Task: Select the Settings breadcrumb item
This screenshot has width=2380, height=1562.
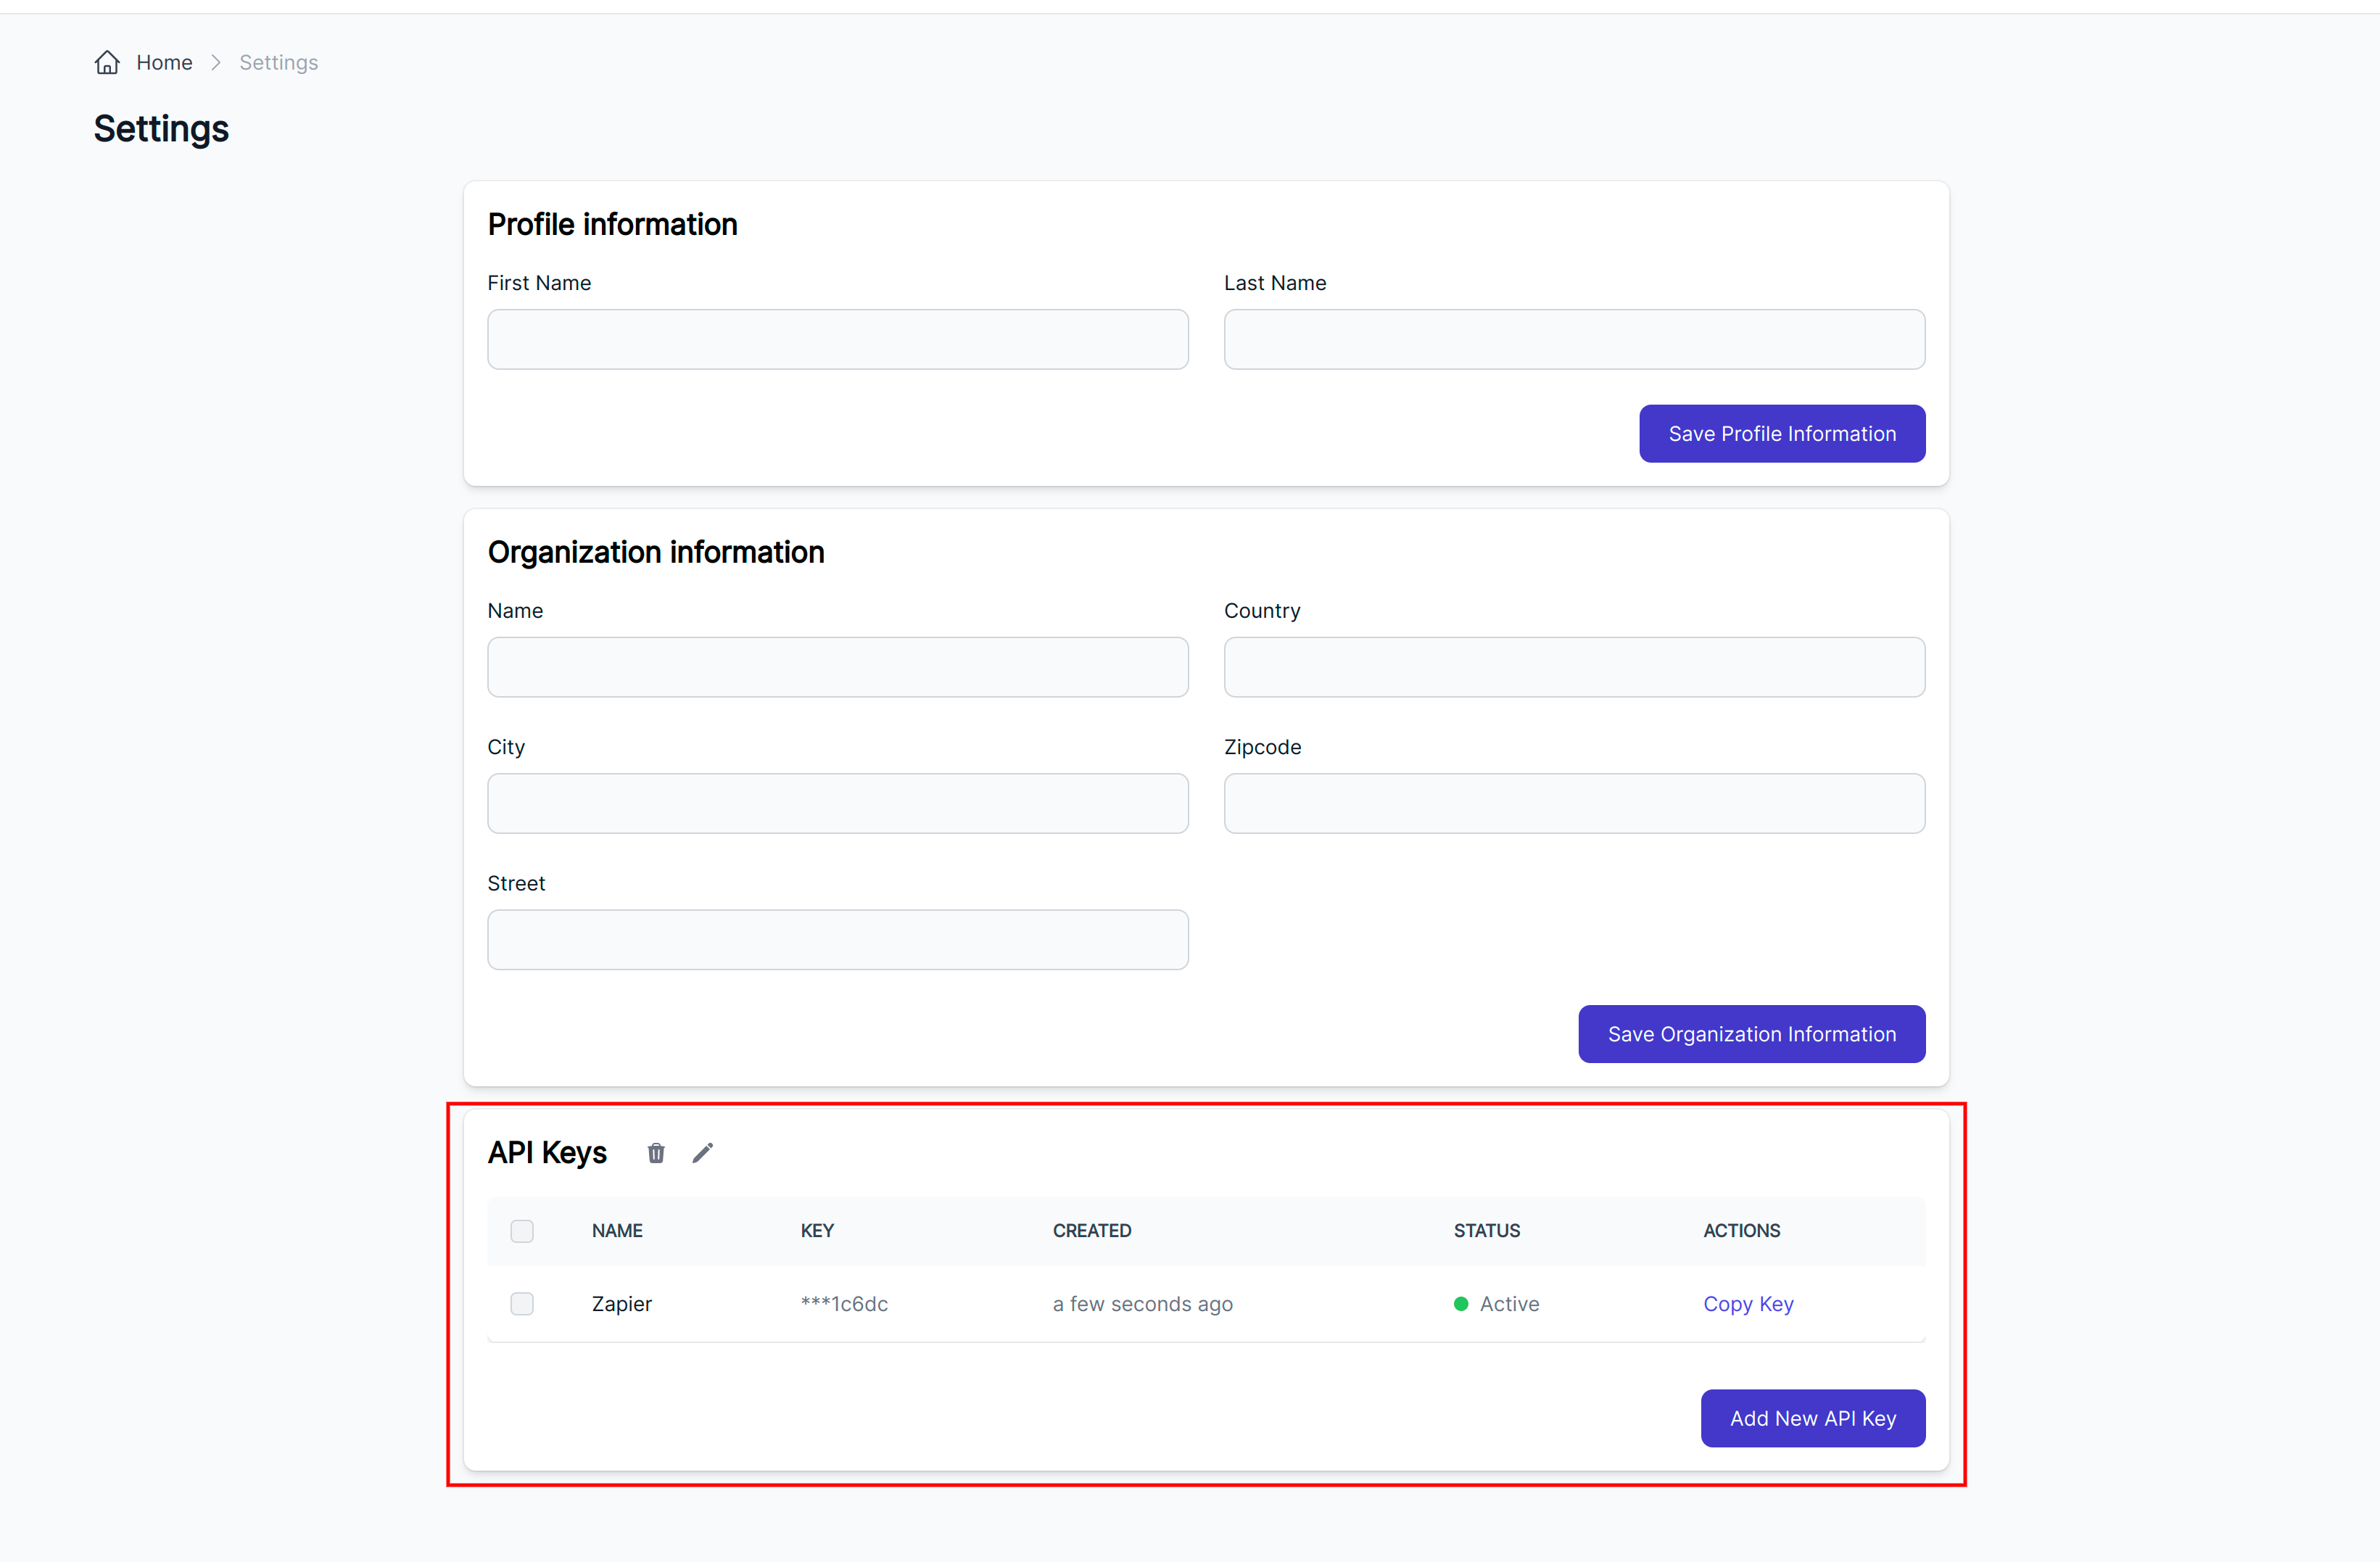Action: [x=278, y=62]
